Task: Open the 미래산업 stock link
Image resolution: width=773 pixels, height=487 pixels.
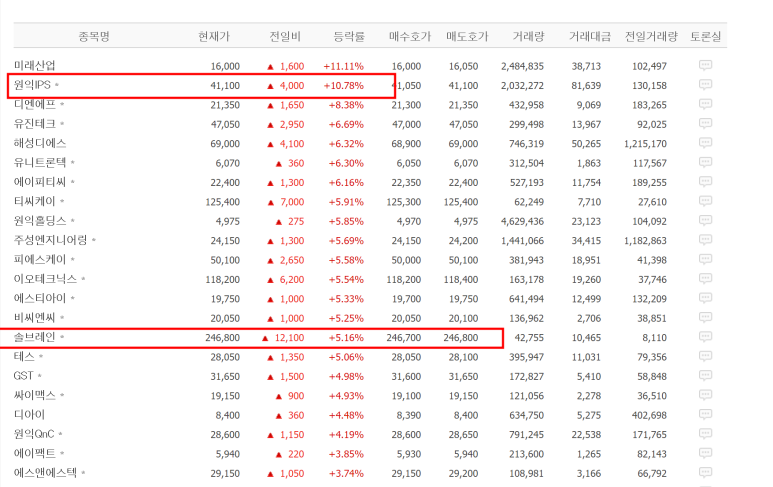Action: pos(35,66)
